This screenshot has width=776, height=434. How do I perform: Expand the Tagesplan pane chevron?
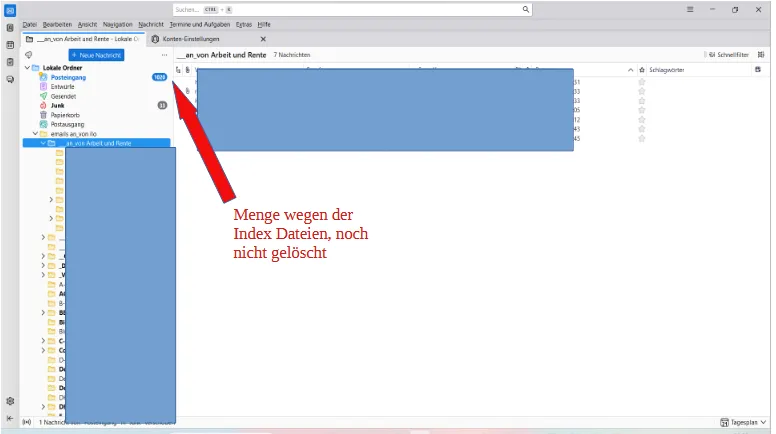tap(764, 422)
